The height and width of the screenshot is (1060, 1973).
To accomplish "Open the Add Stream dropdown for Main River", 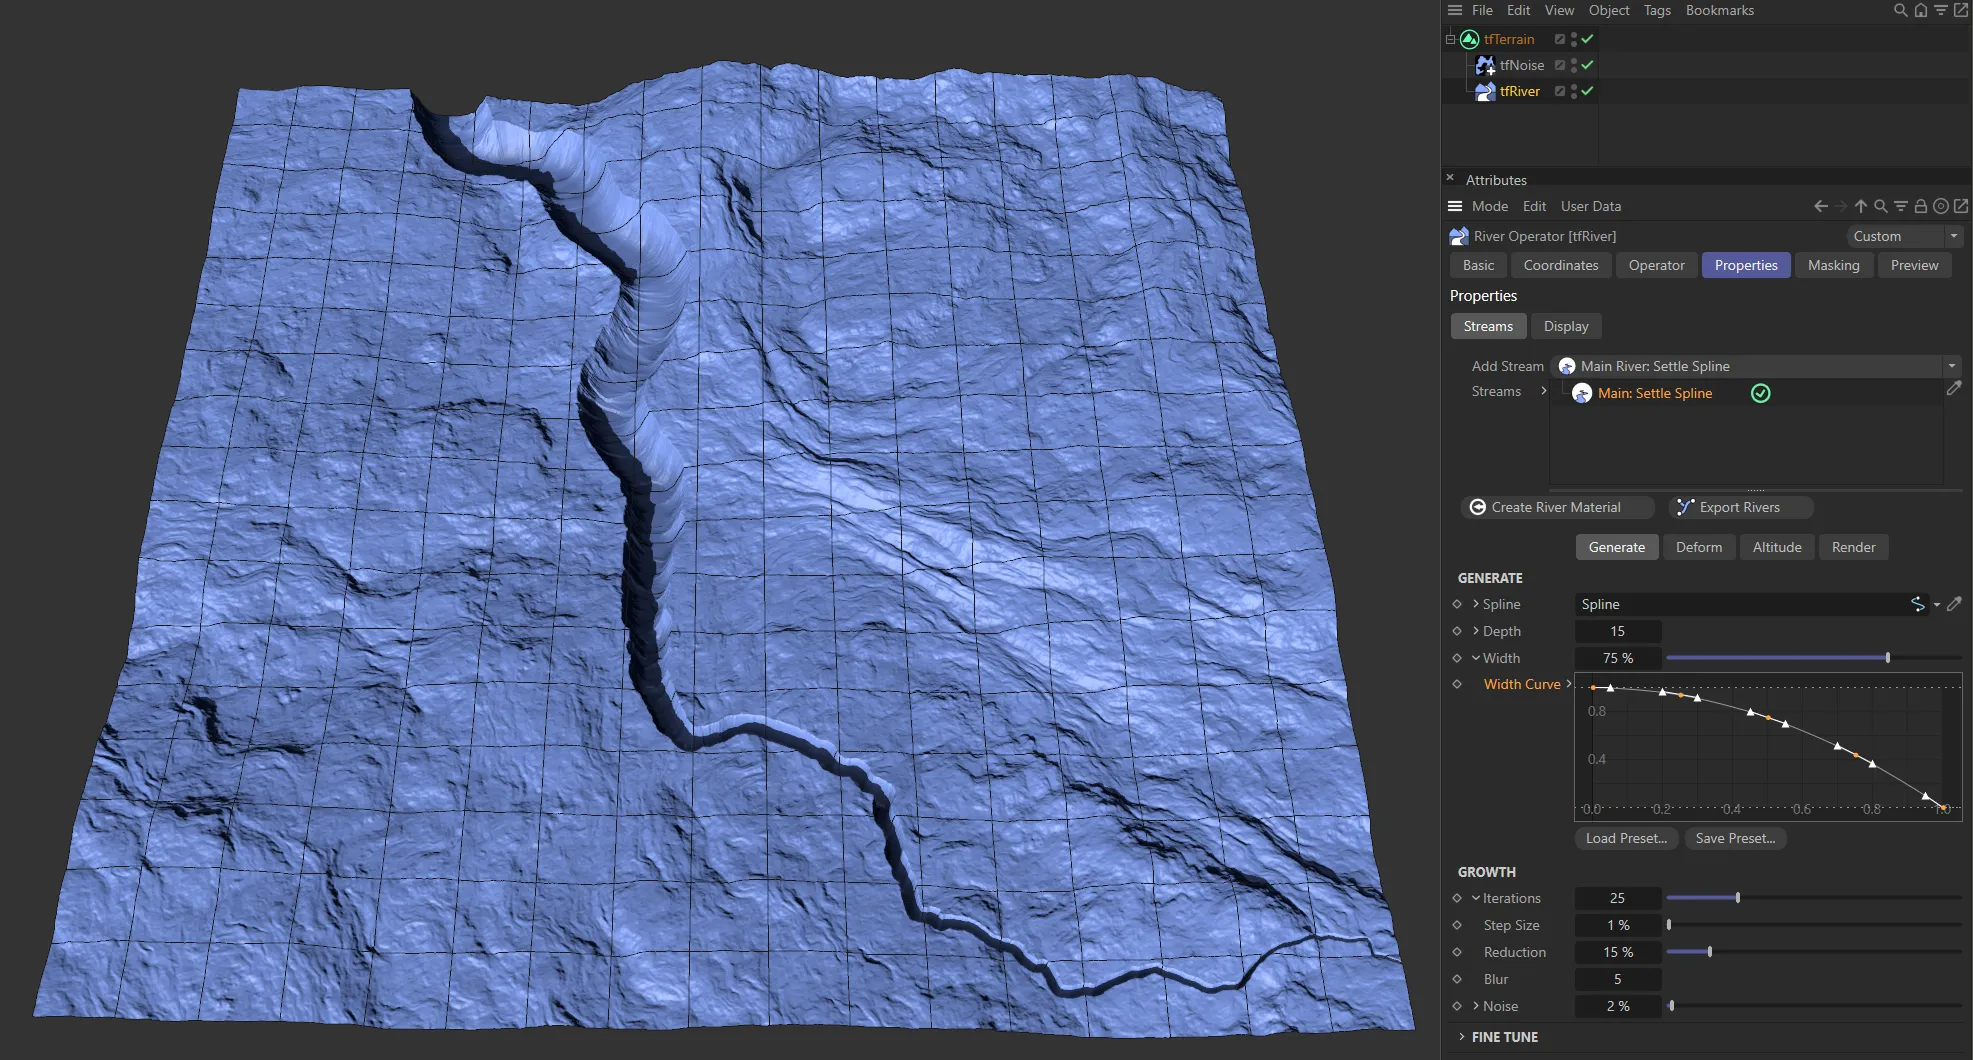I will [x=1954, y=366].
